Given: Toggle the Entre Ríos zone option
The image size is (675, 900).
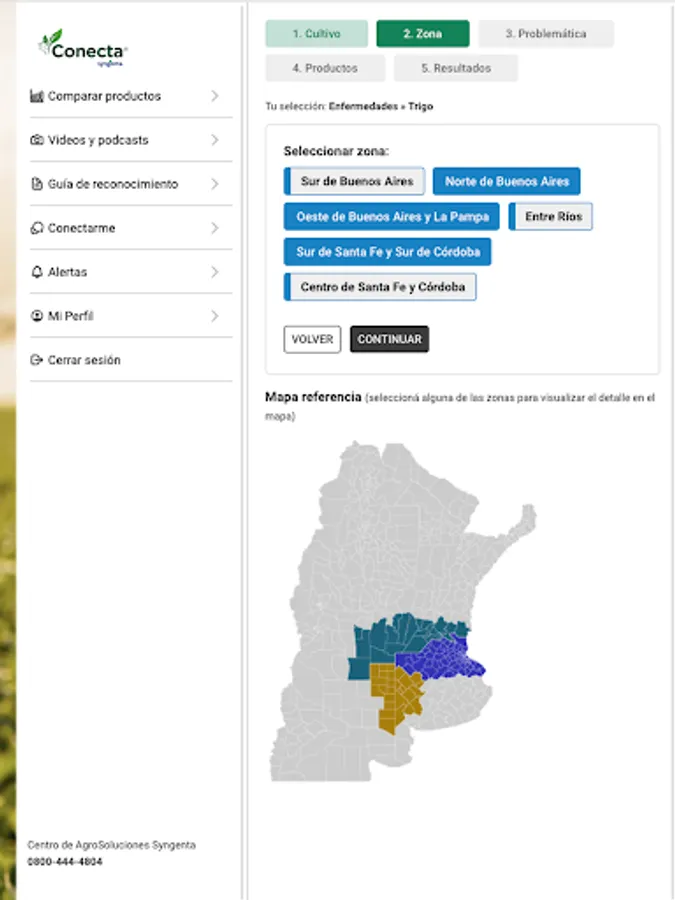Looking at the screenshot, I should click(550, 216).
